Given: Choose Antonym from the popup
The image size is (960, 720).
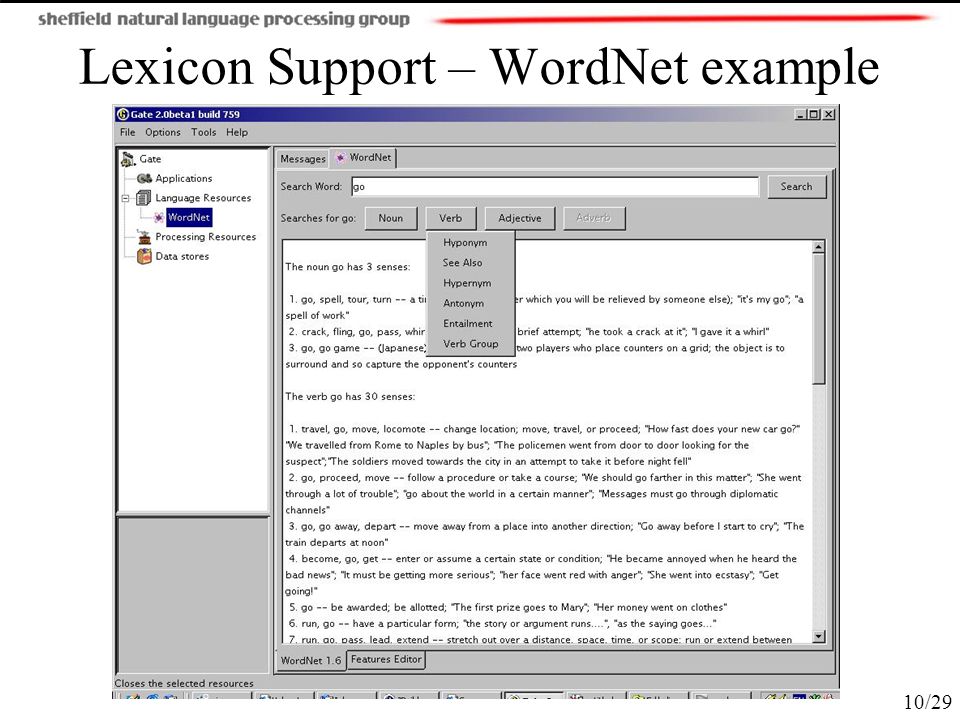Looking at the screenshot, I should pyautogui.click(x=470, y=303).
